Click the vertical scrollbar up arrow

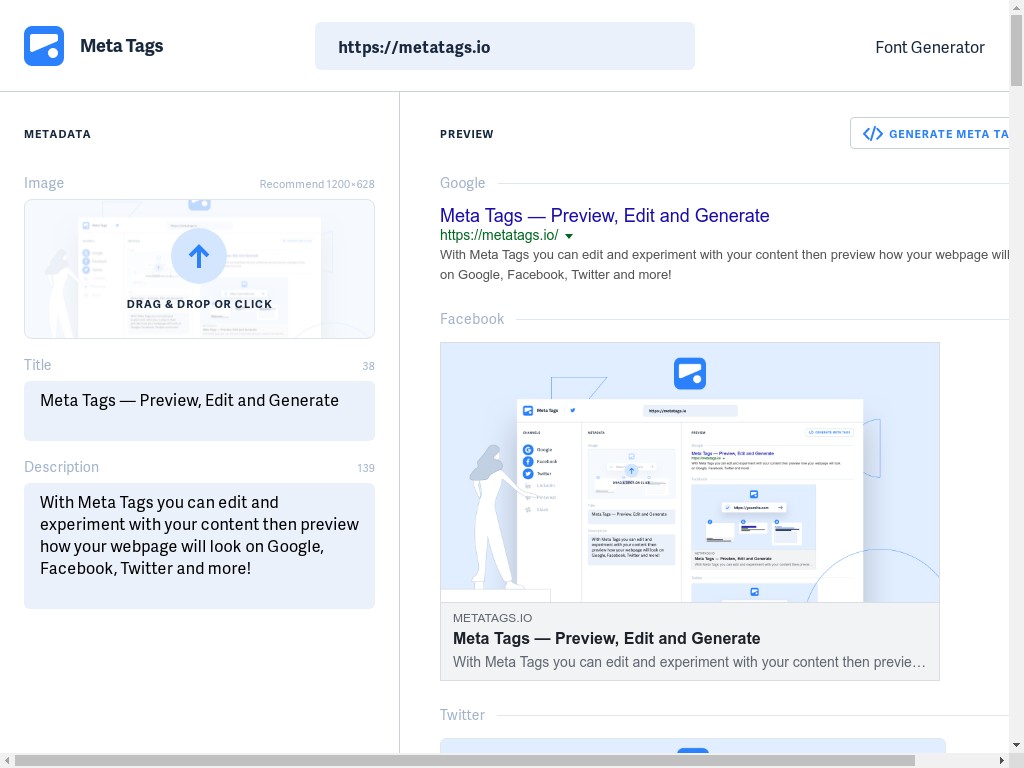(1016, 7)
